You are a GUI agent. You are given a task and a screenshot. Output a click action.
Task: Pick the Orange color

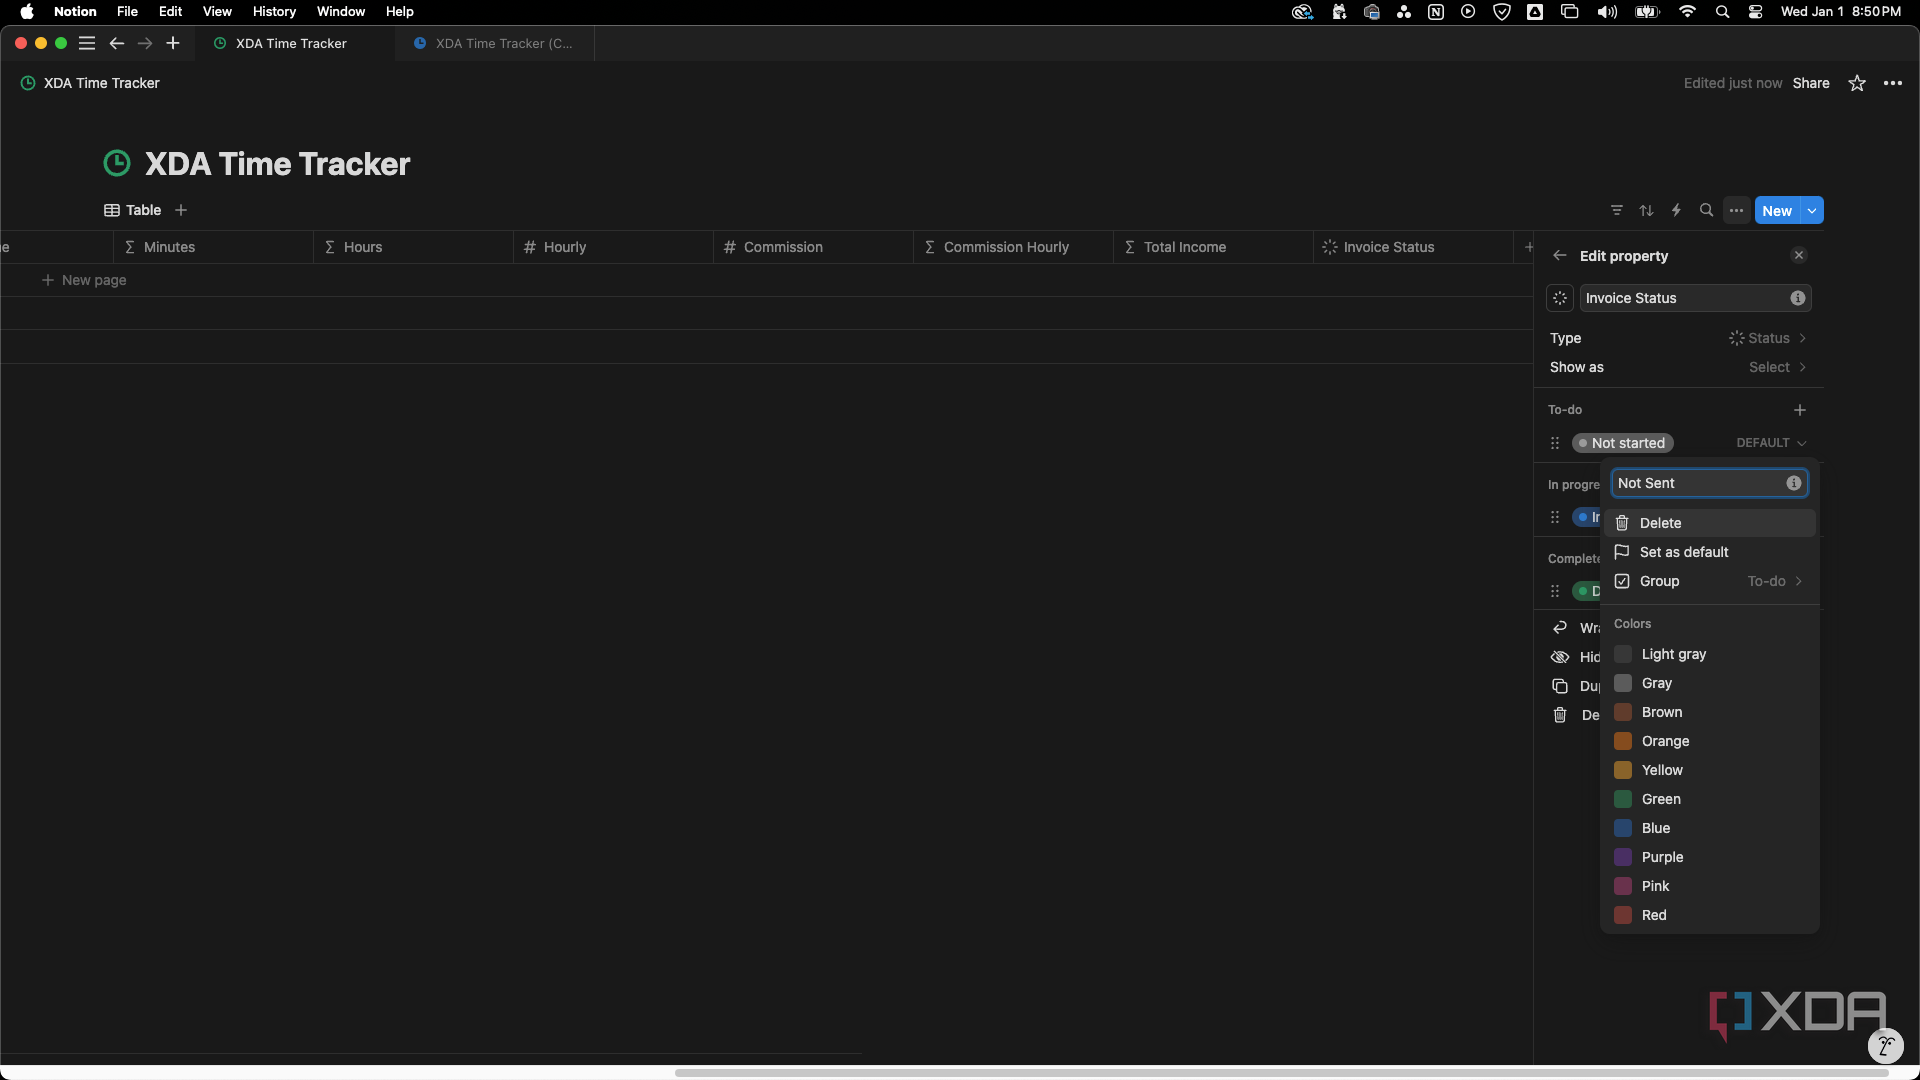[x=1709, y=741]
